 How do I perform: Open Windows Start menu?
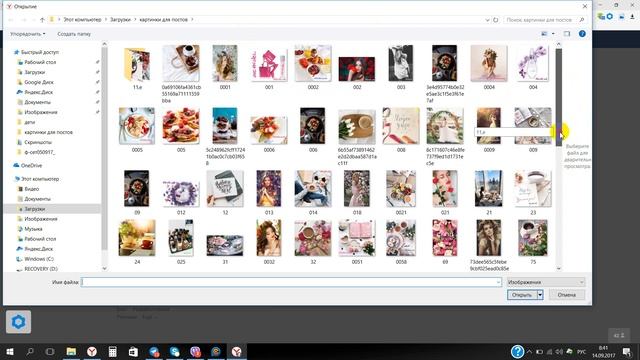(x=9, y=351)
